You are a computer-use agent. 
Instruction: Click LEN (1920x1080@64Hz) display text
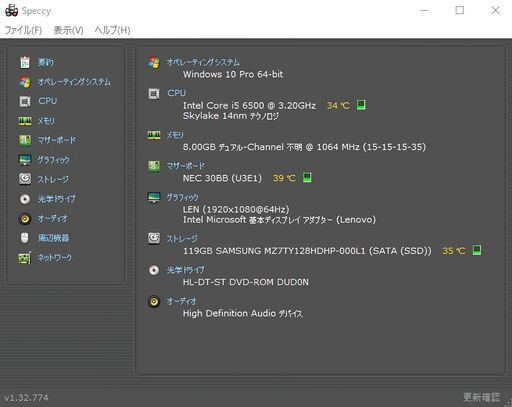click(236, 209)
